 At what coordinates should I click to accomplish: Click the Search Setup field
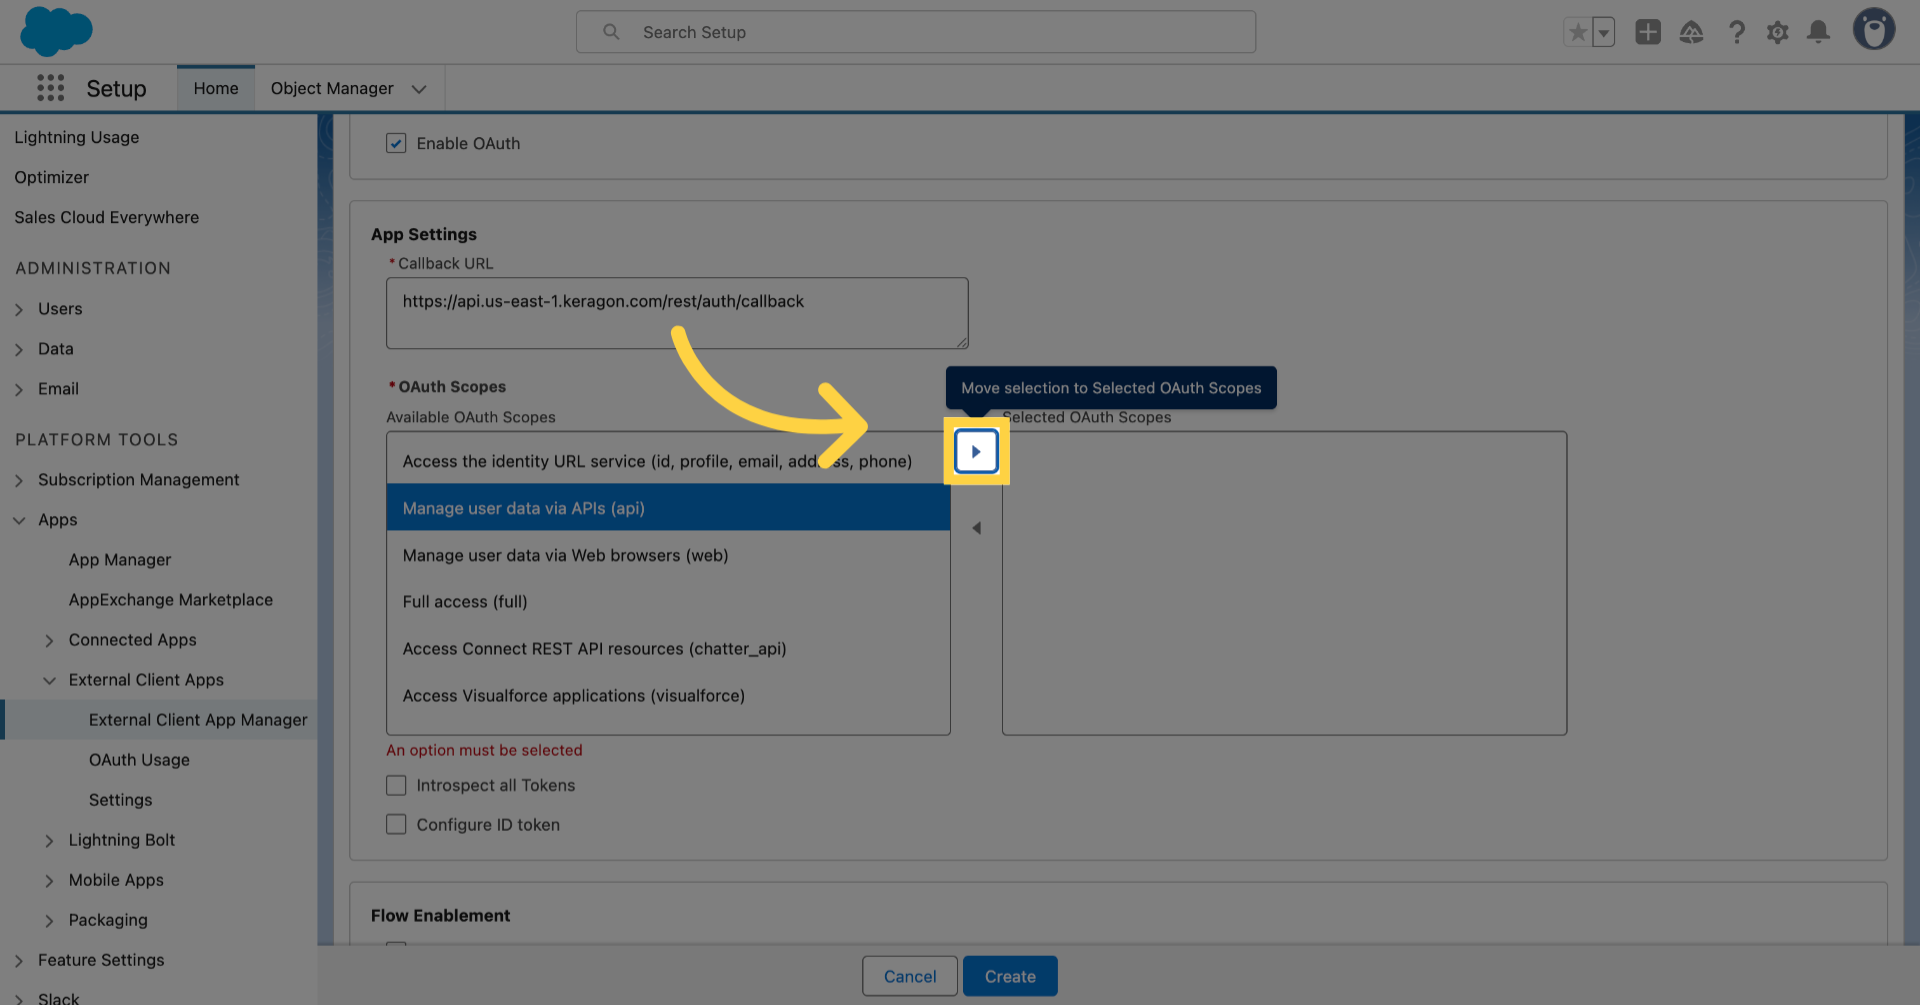tap(916, 32)
